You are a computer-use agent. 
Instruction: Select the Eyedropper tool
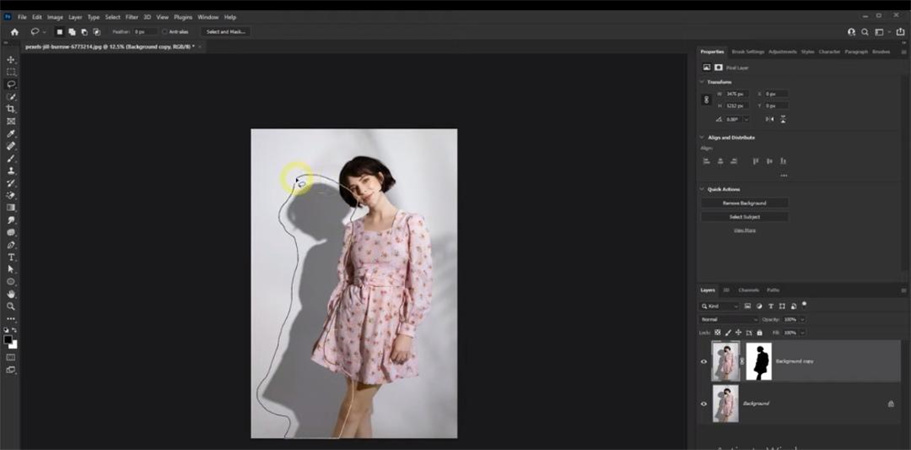coord(11,133)
